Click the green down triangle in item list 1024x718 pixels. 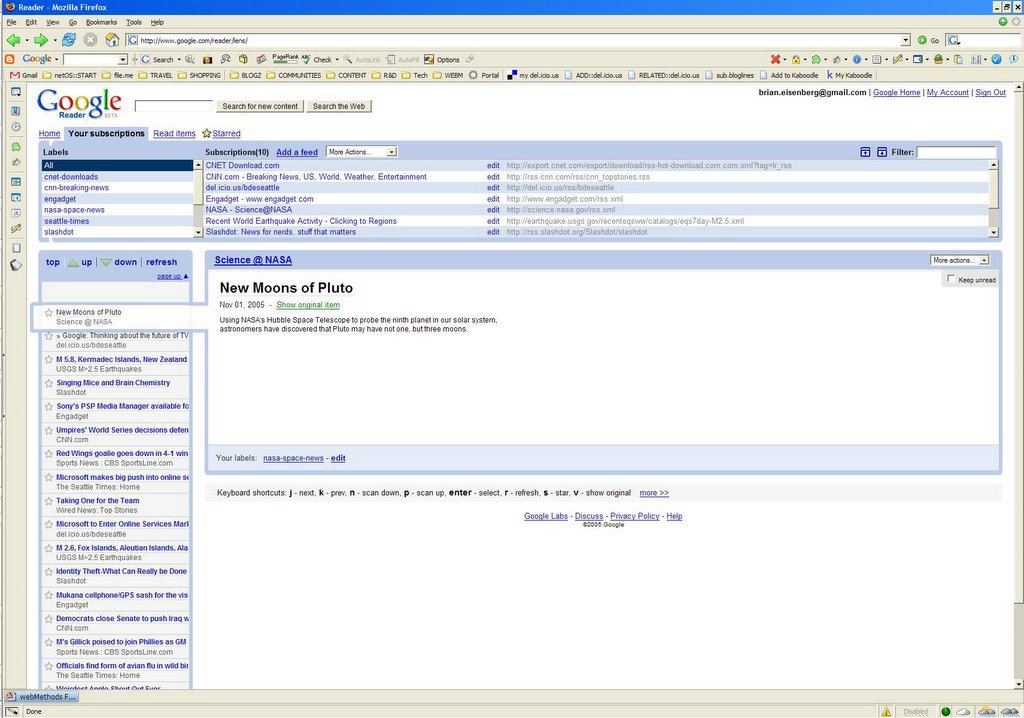(x=106, y=263)
